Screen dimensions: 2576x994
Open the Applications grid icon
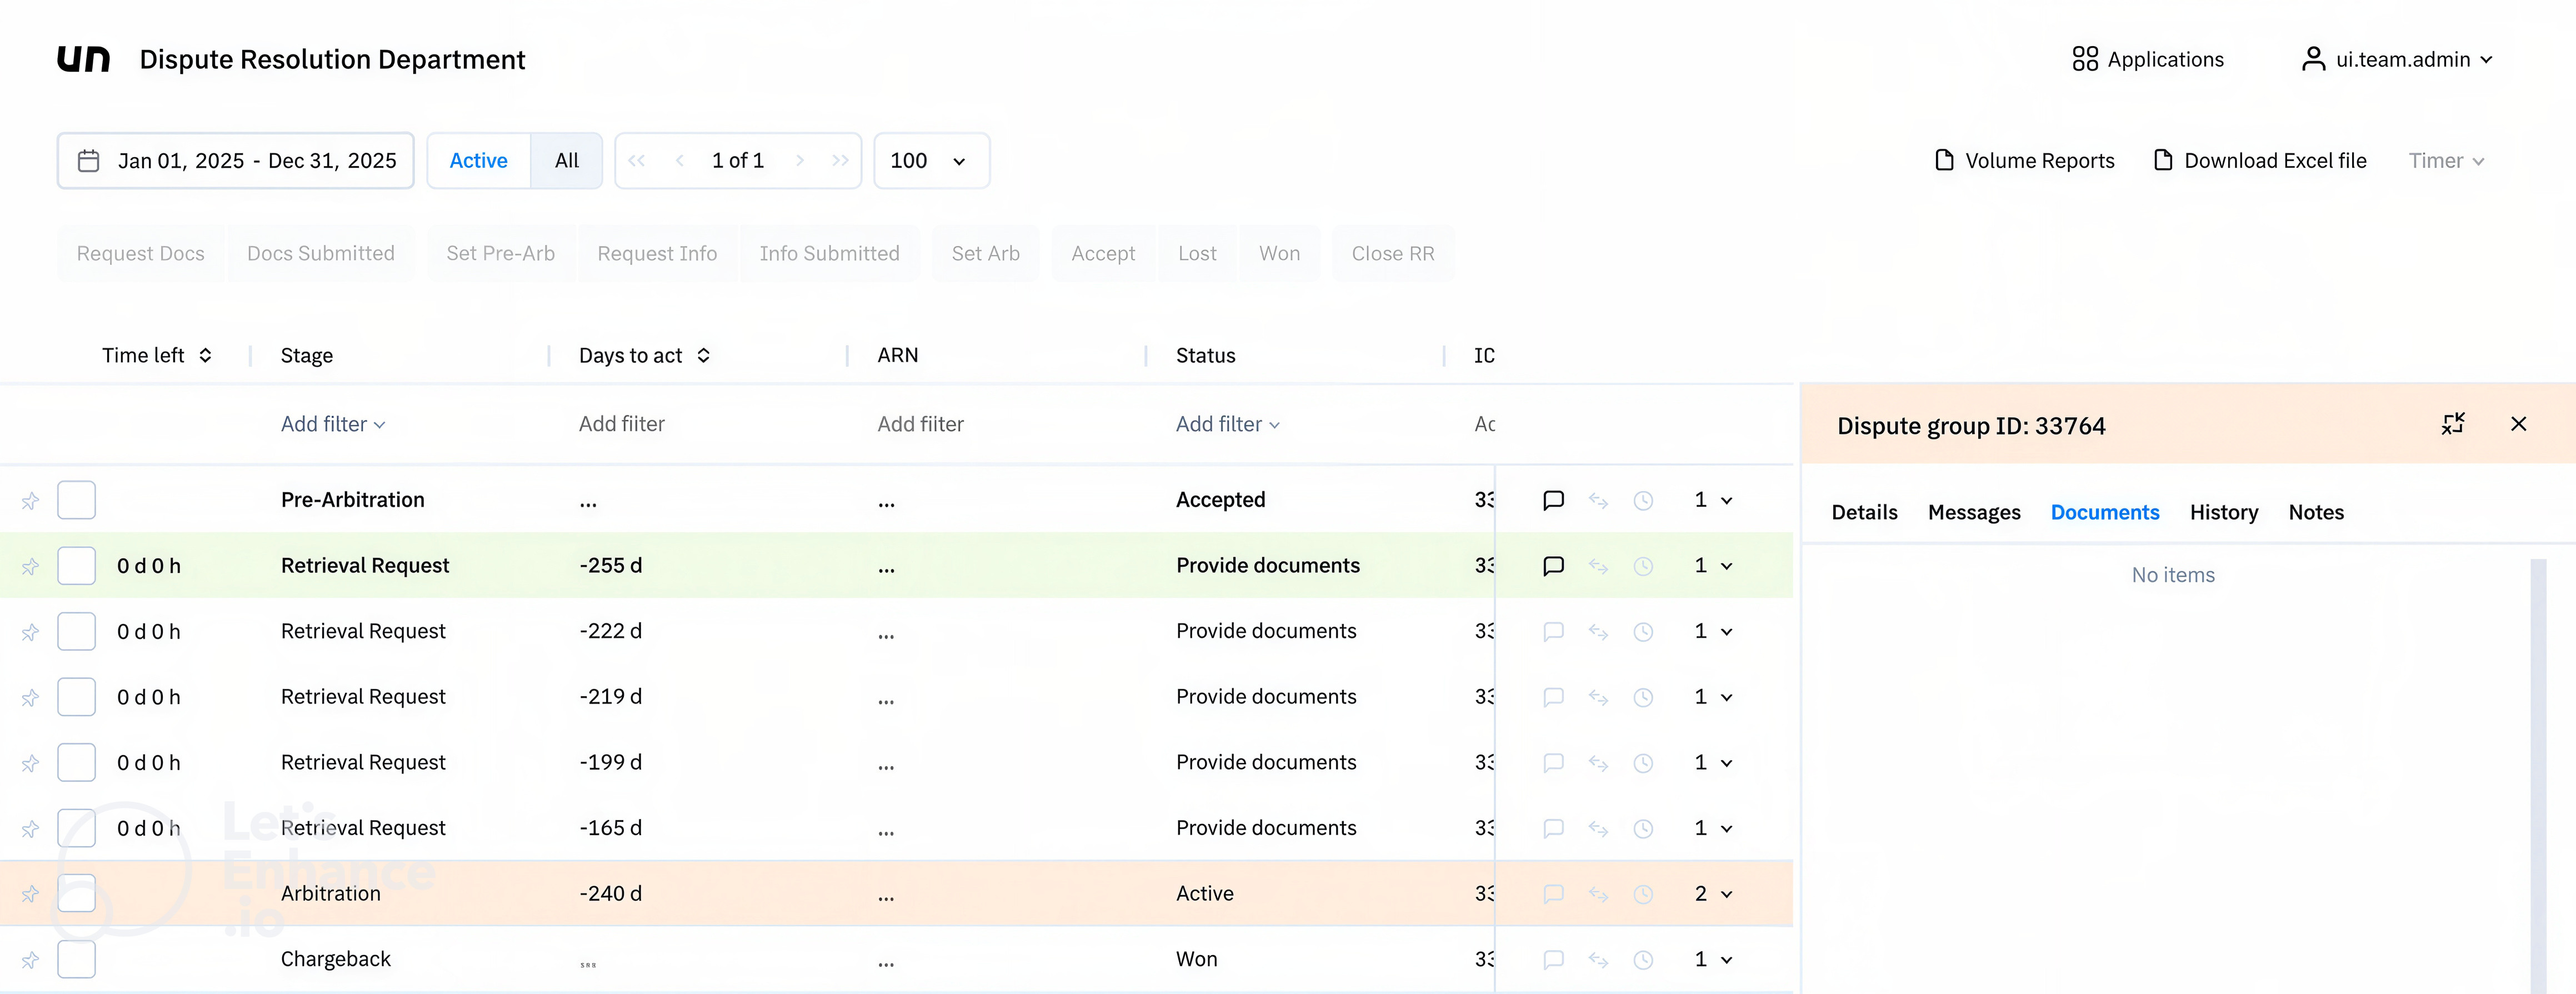click(x=2085, y=59)
